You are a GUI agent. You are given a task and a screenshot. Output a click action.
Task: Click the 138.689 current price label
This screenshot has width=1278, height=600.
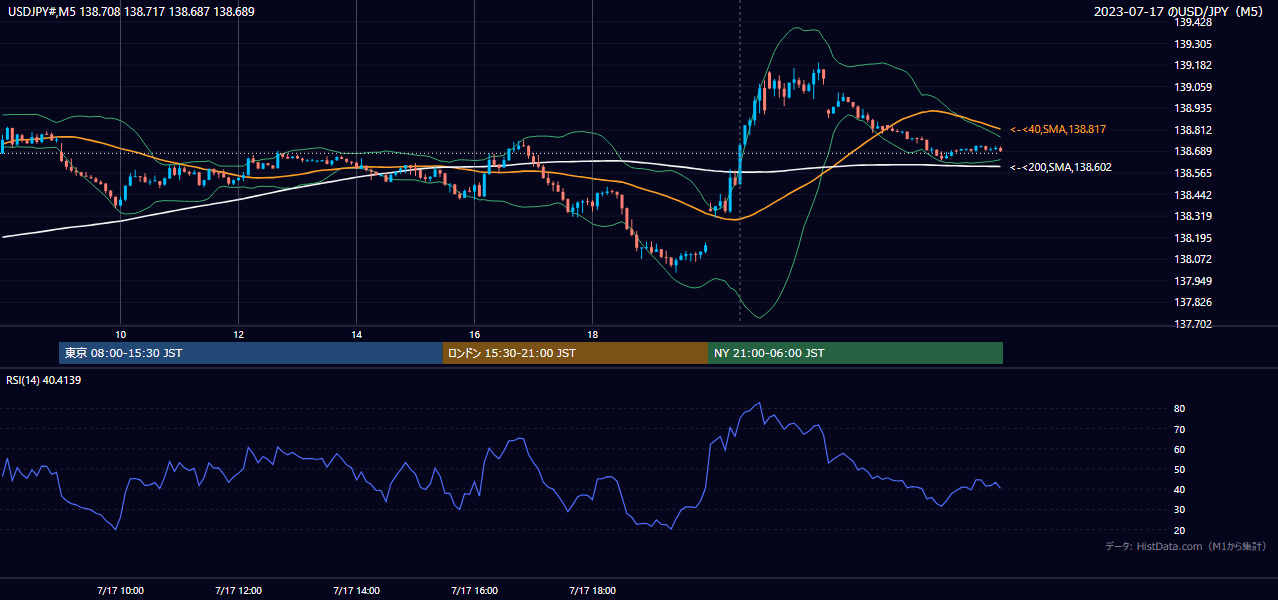(1193, 151)
